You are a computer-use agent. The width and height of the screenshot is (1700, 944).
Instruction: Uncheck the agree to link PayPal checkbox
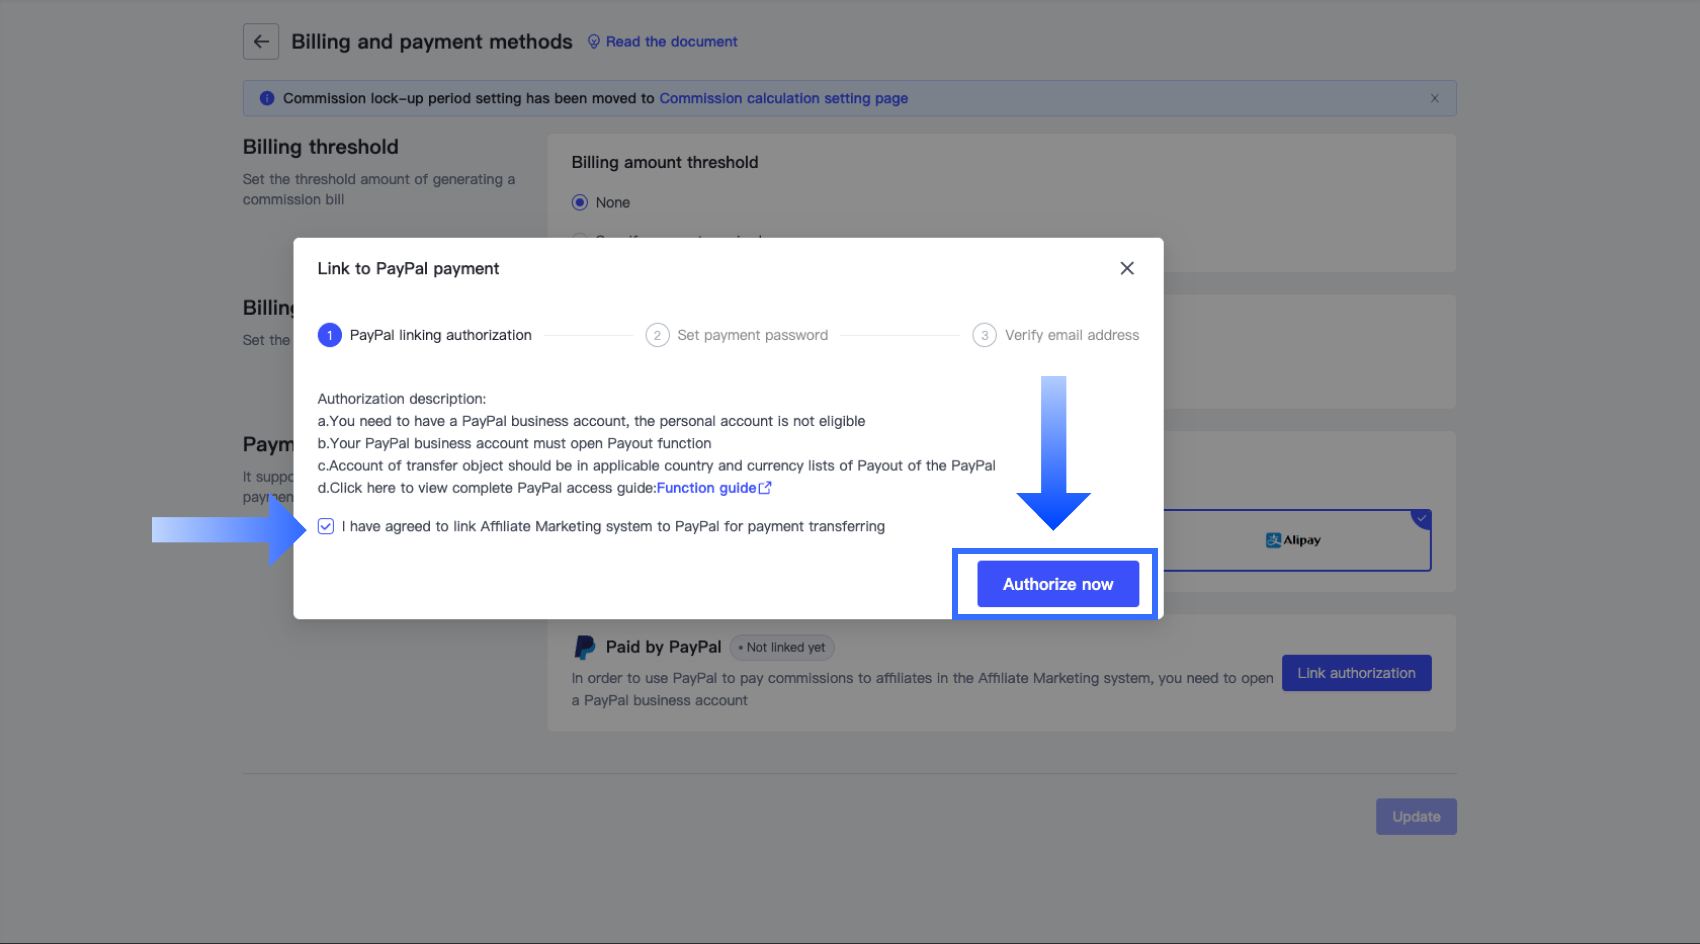pos(326,526)
